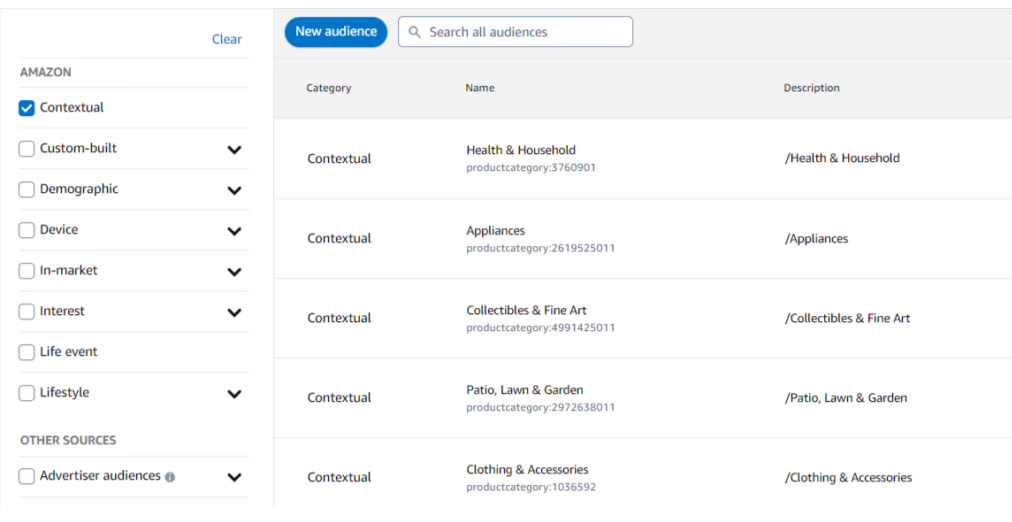Open the In-market dropdown arrow
This screenshot has height=522, width=1012.
[x=234, y=272]
